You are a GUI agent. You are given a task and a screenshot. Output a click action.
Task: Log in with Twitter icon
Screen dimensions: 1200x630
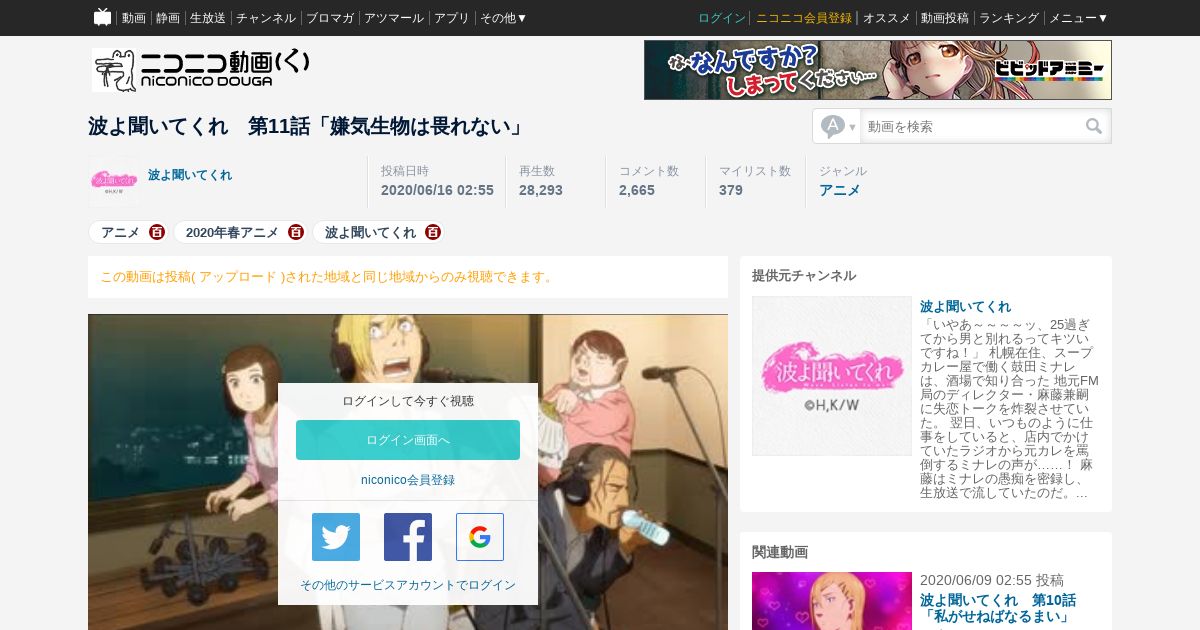click(336, 537)
